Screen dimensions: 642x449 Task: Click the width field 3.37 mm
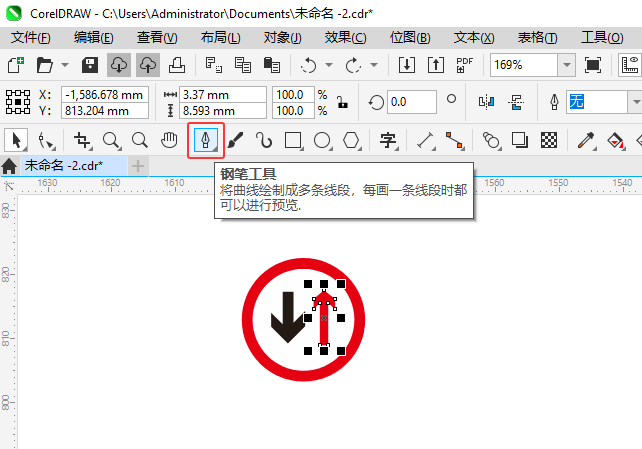click(223, 95)
